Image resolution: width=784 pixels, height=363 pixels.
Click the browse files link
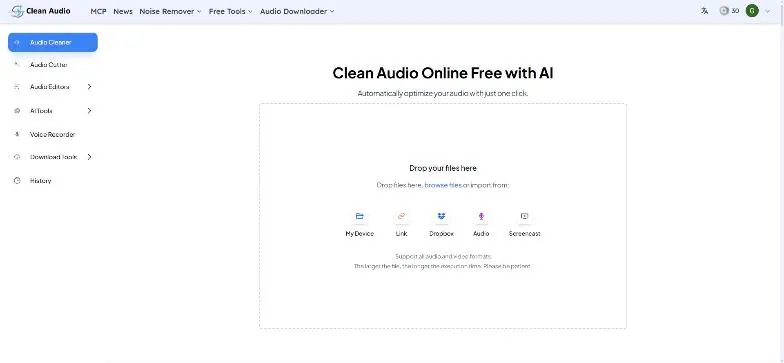point(443,185)
